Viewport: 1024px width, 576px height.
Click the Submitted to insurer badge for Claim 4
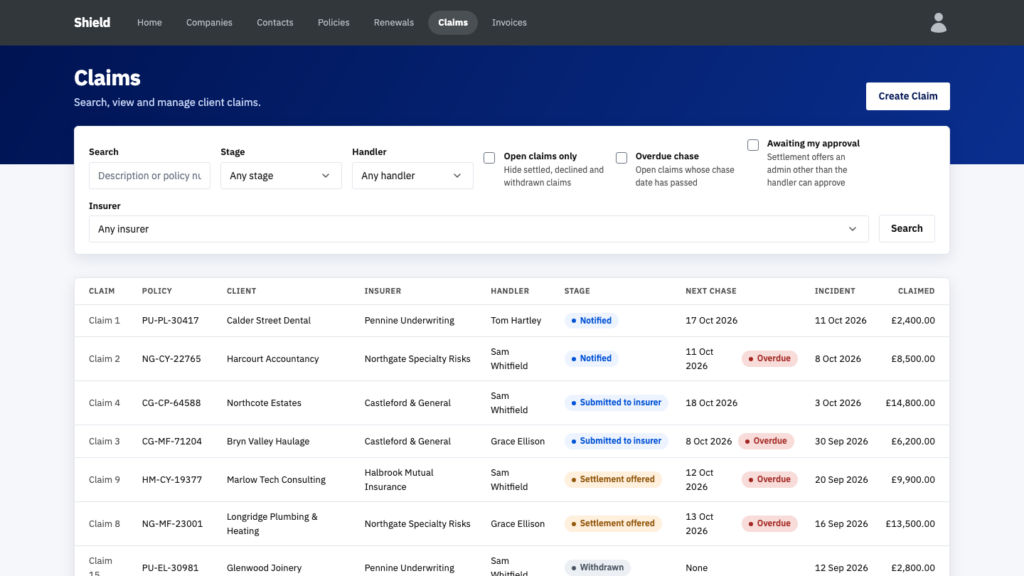point(616,403)
